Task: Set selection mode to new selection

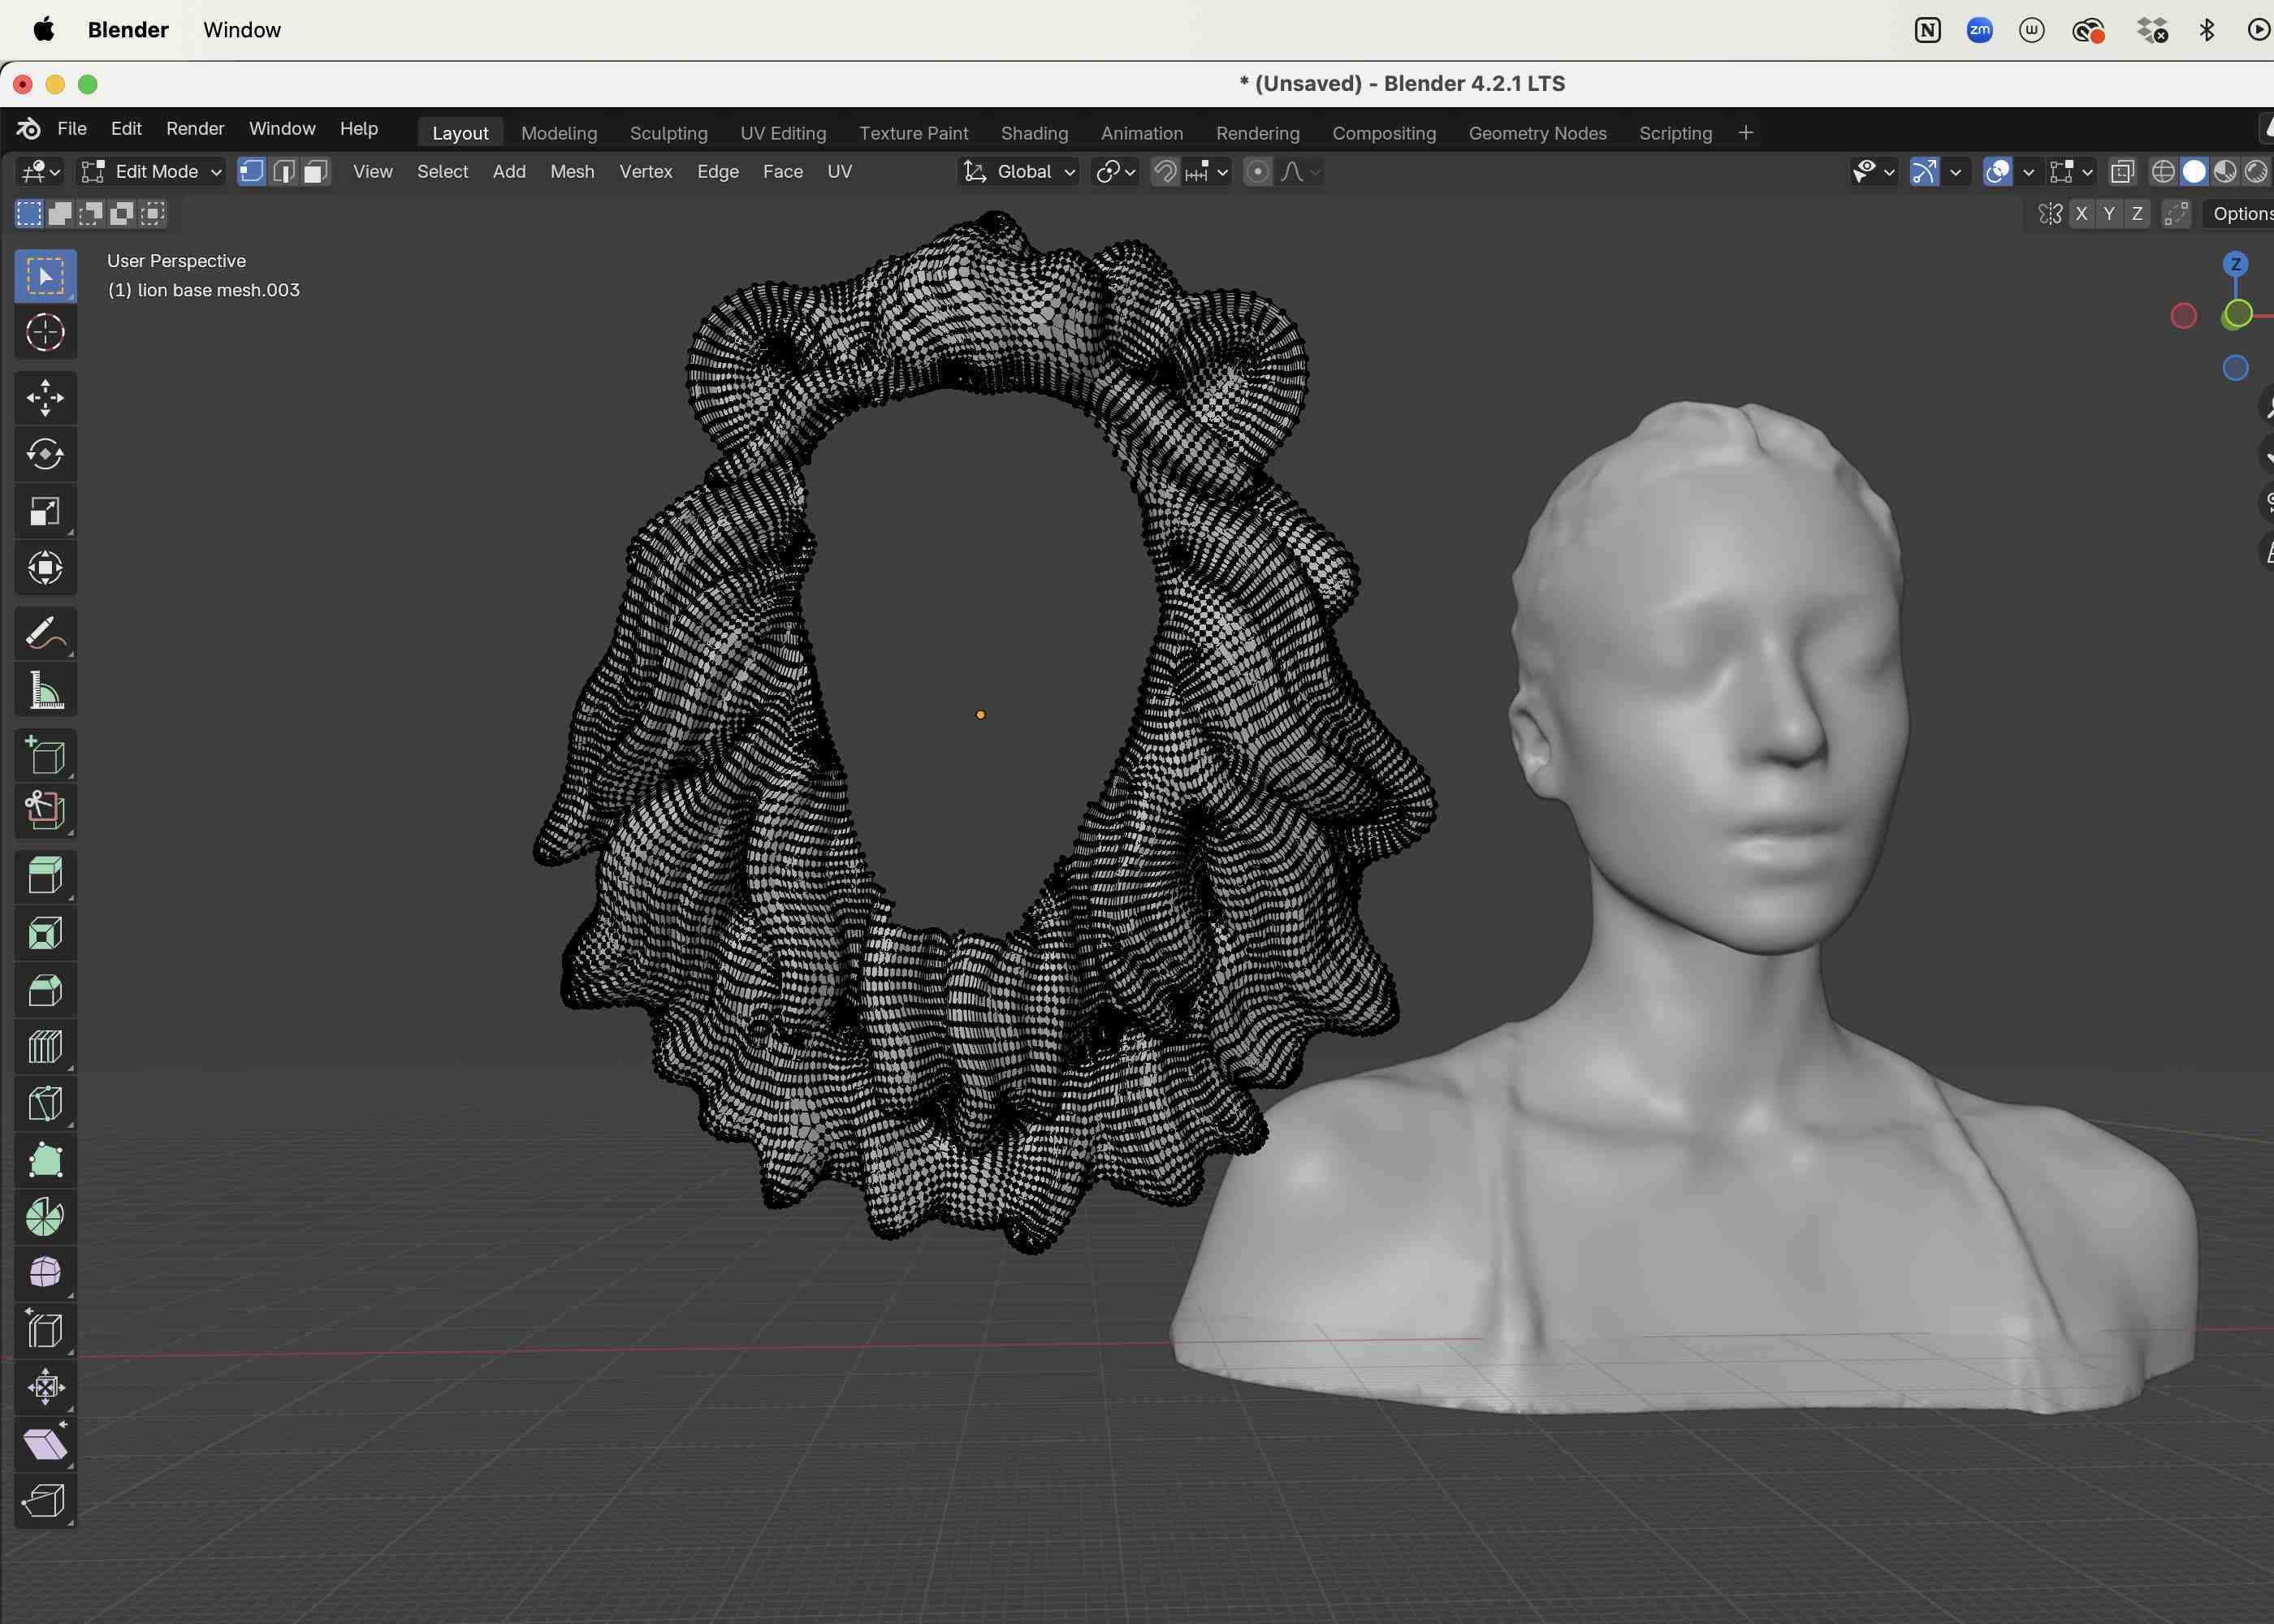Action: (29, 213)
